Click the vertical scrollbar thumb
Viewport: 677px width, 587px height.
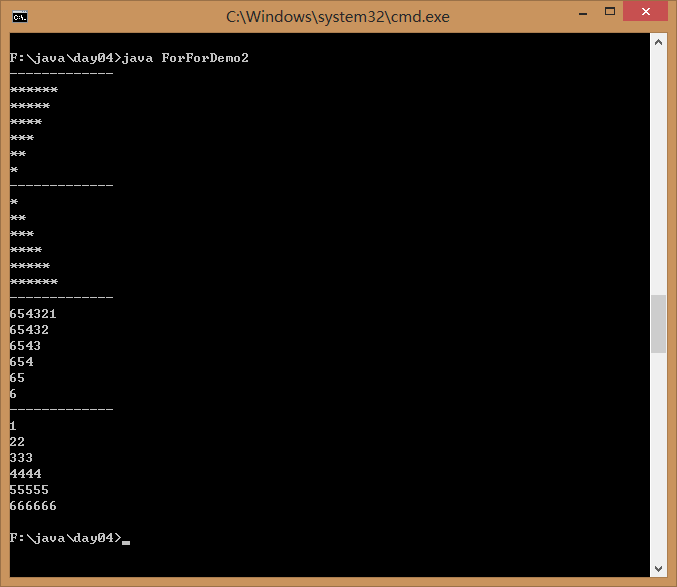[x=658, y=324]
